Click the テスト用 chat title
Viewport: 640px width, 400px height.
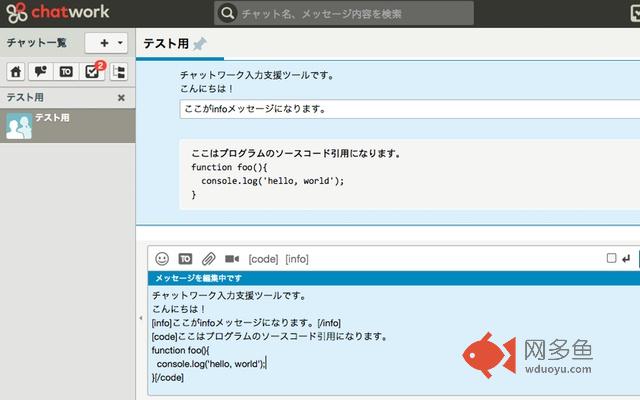166,43
